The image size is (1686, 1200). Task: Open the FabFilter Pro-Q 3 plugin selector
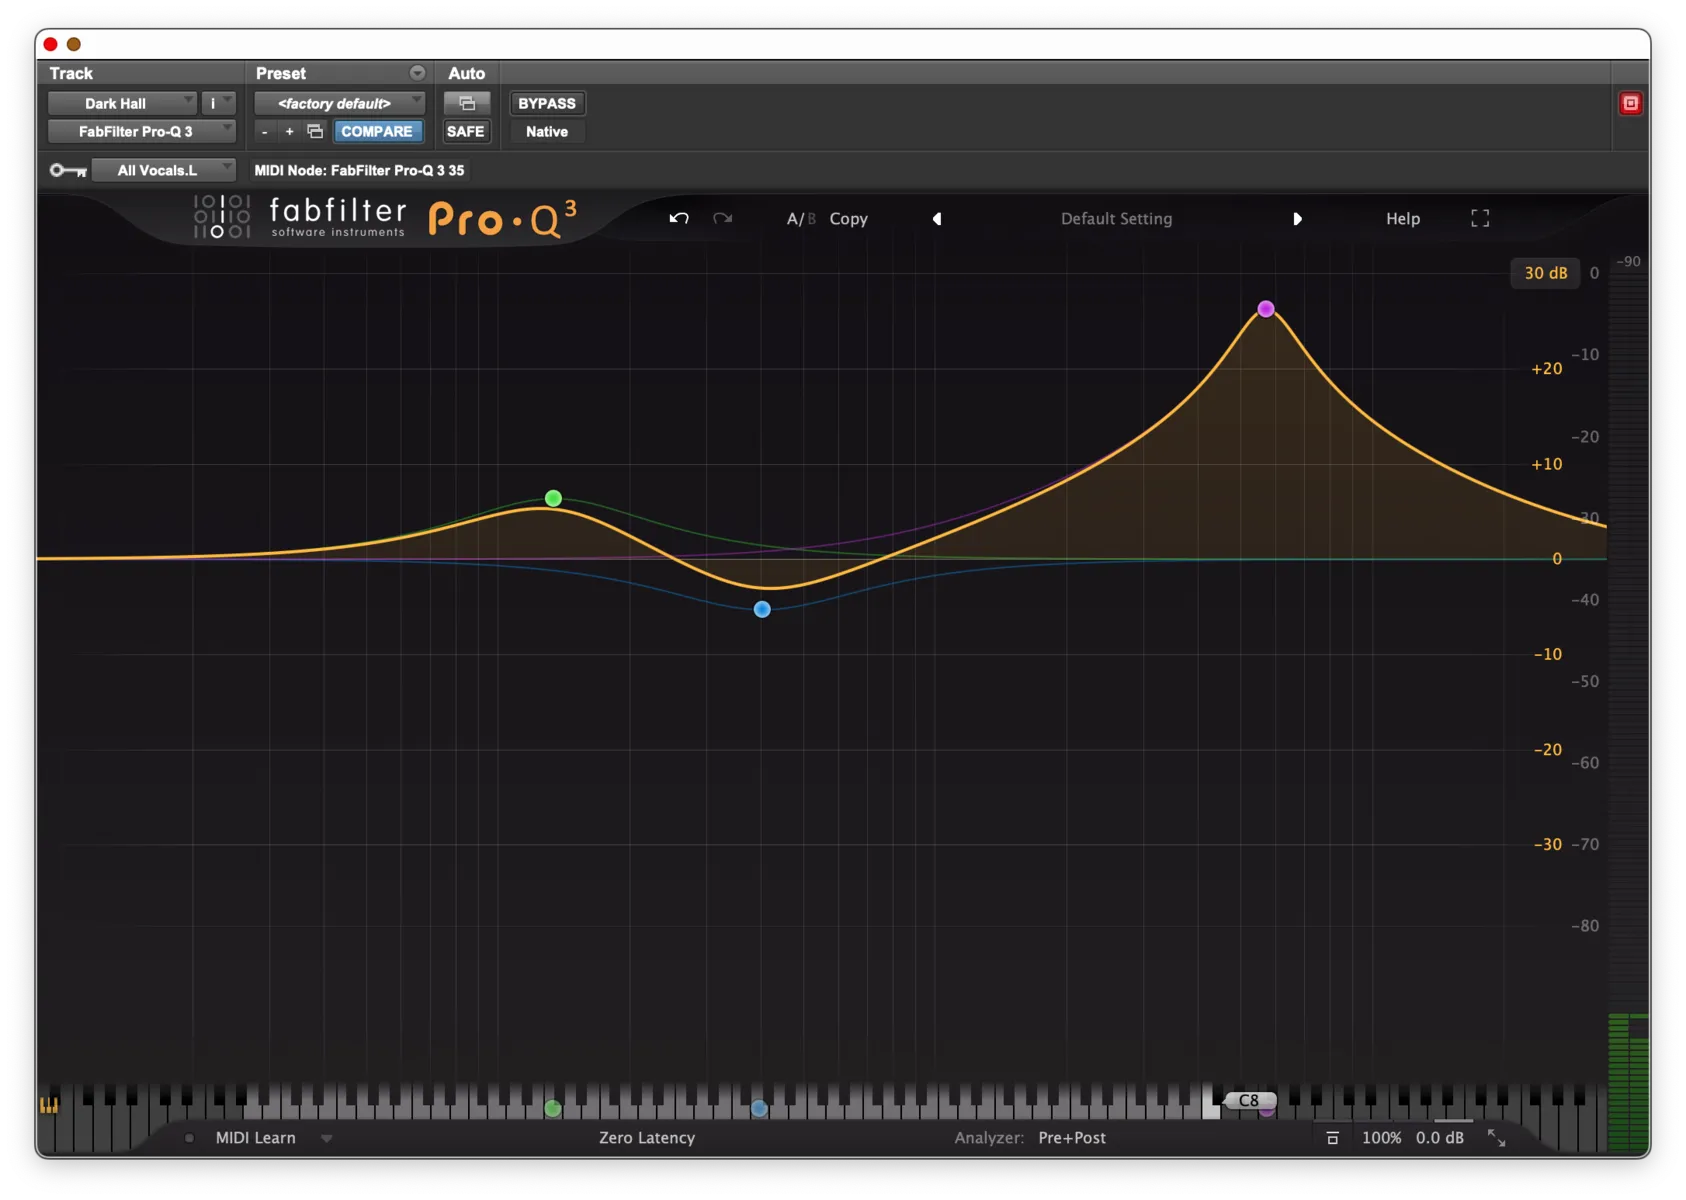click(x=142, y=131)
